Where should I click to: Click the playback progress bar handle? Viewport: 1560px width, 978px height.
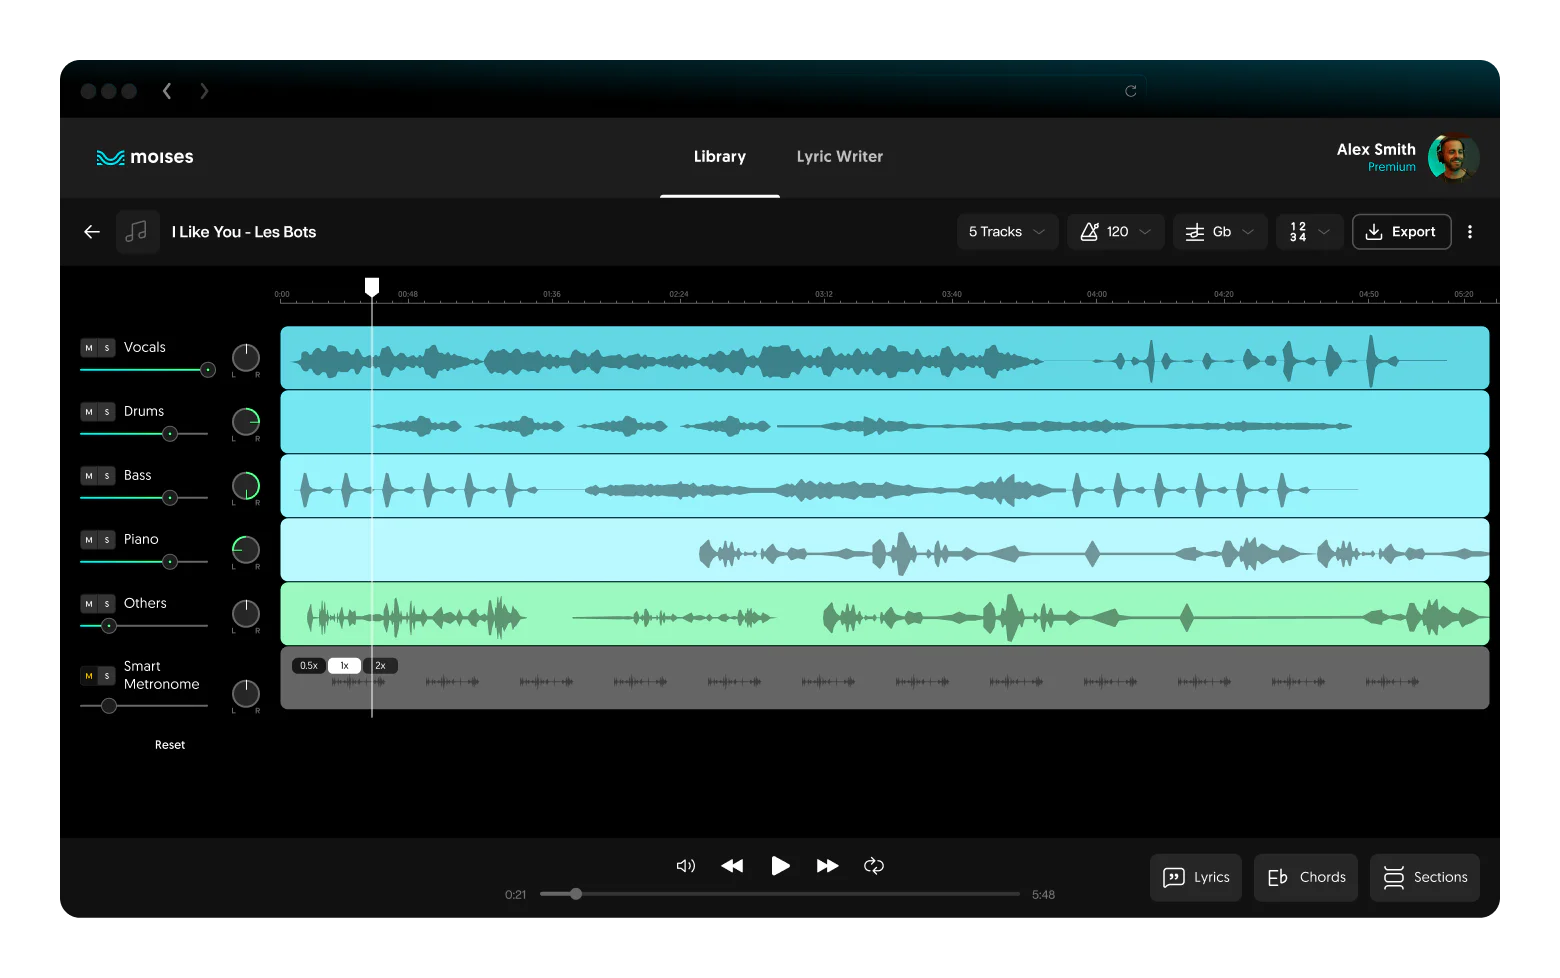pos(576,894)
